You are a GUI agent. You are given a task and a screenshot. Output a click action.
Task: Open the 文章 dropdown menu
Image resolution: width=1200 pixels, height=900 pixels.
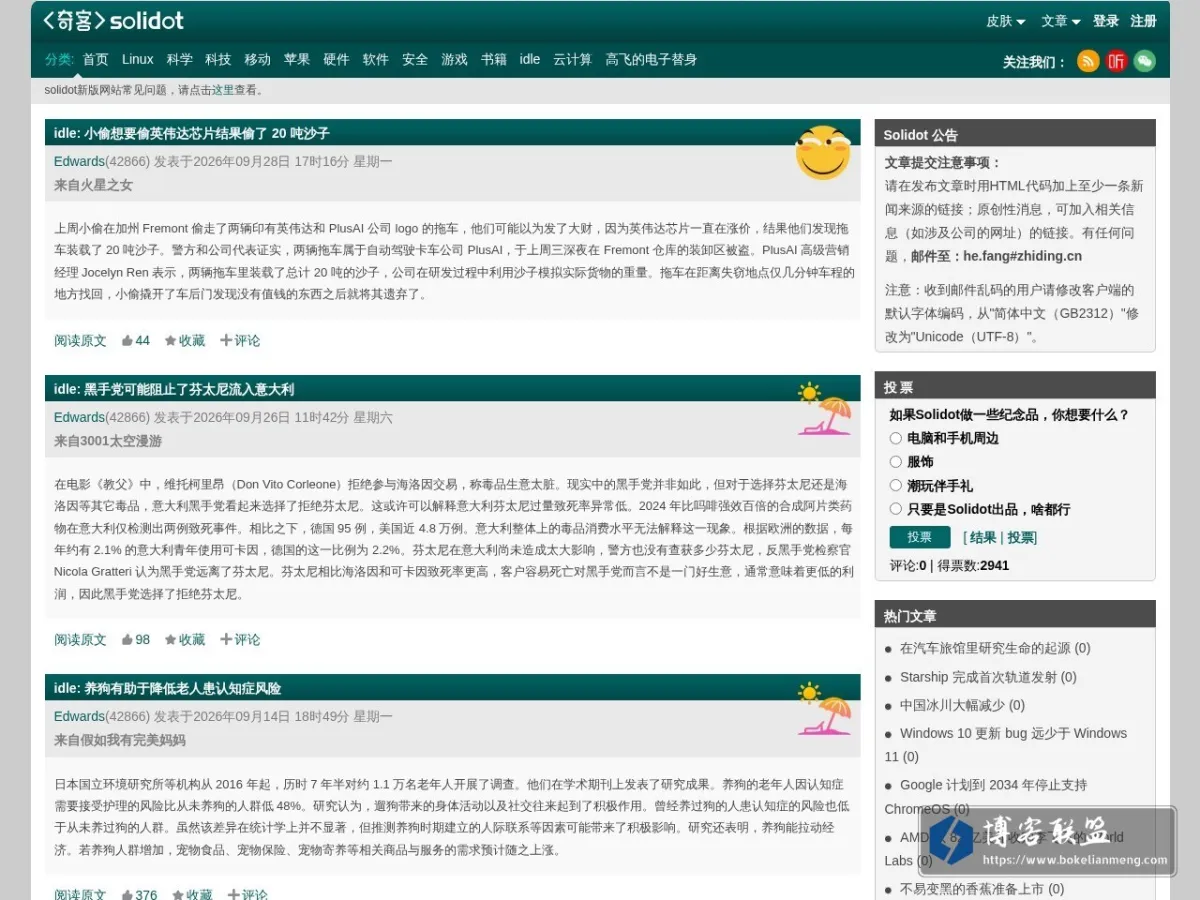1061,21
